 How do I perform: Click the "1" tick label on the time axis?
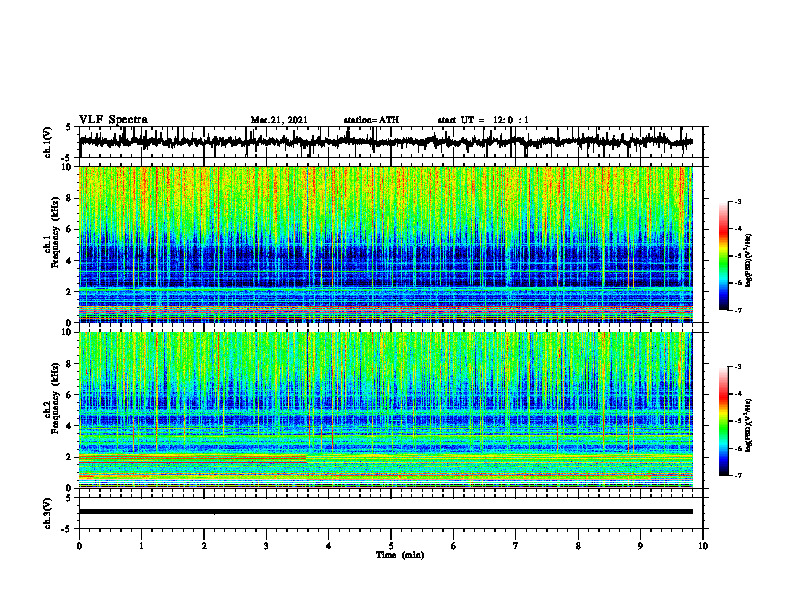(x=141, y=546)
